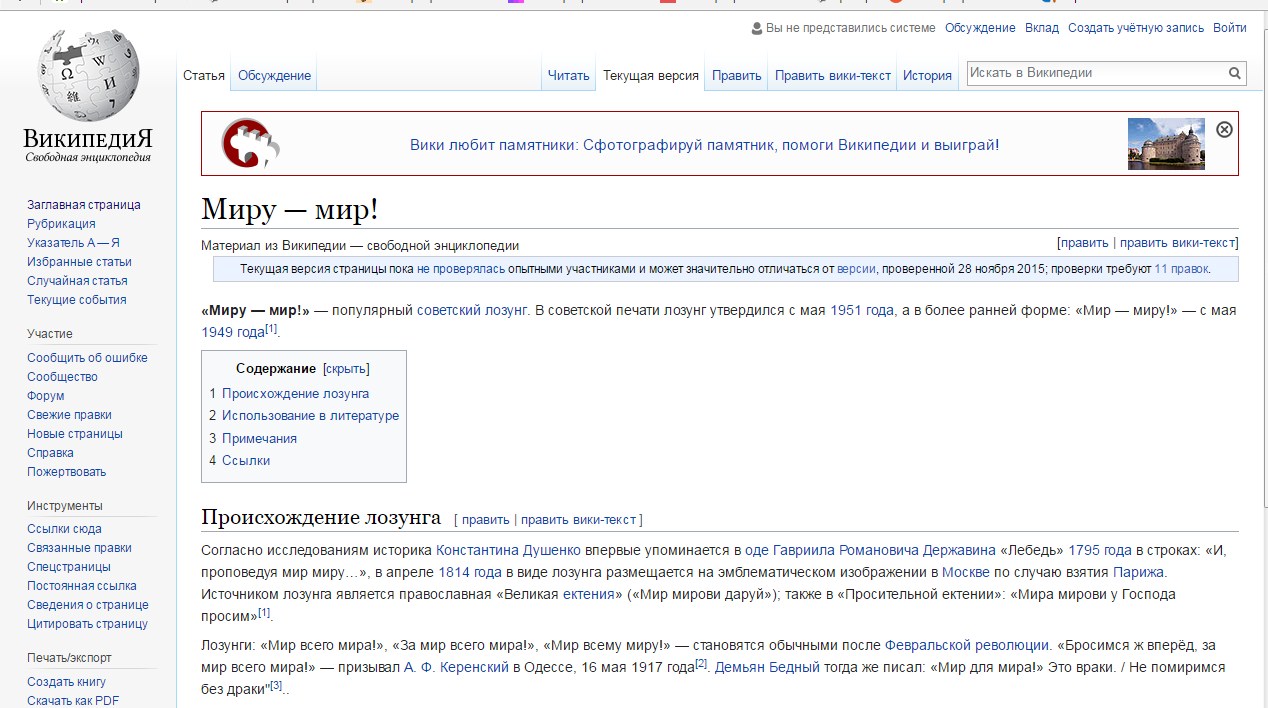Screen dimensions: 1268x708
Task: Click 'Скачать как PDF'
Action: tap(73, 700)
